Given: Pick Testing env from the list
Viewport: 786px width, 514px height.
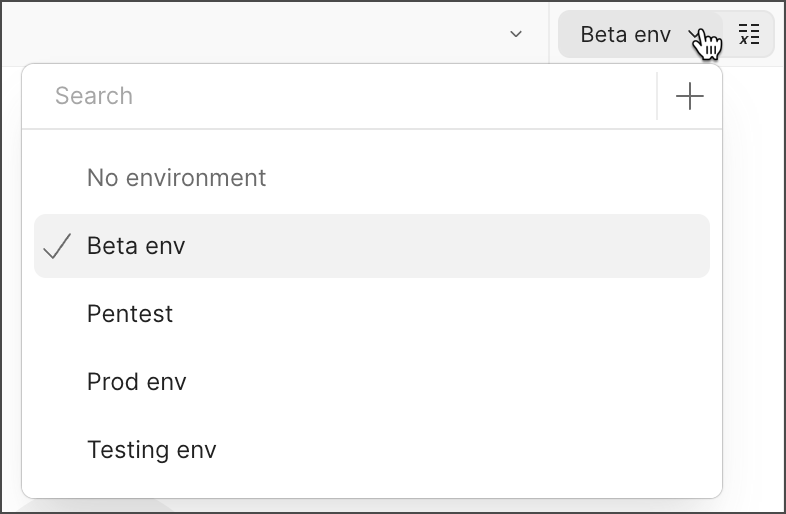Looking at the screenshot, I should coord(152,450).
